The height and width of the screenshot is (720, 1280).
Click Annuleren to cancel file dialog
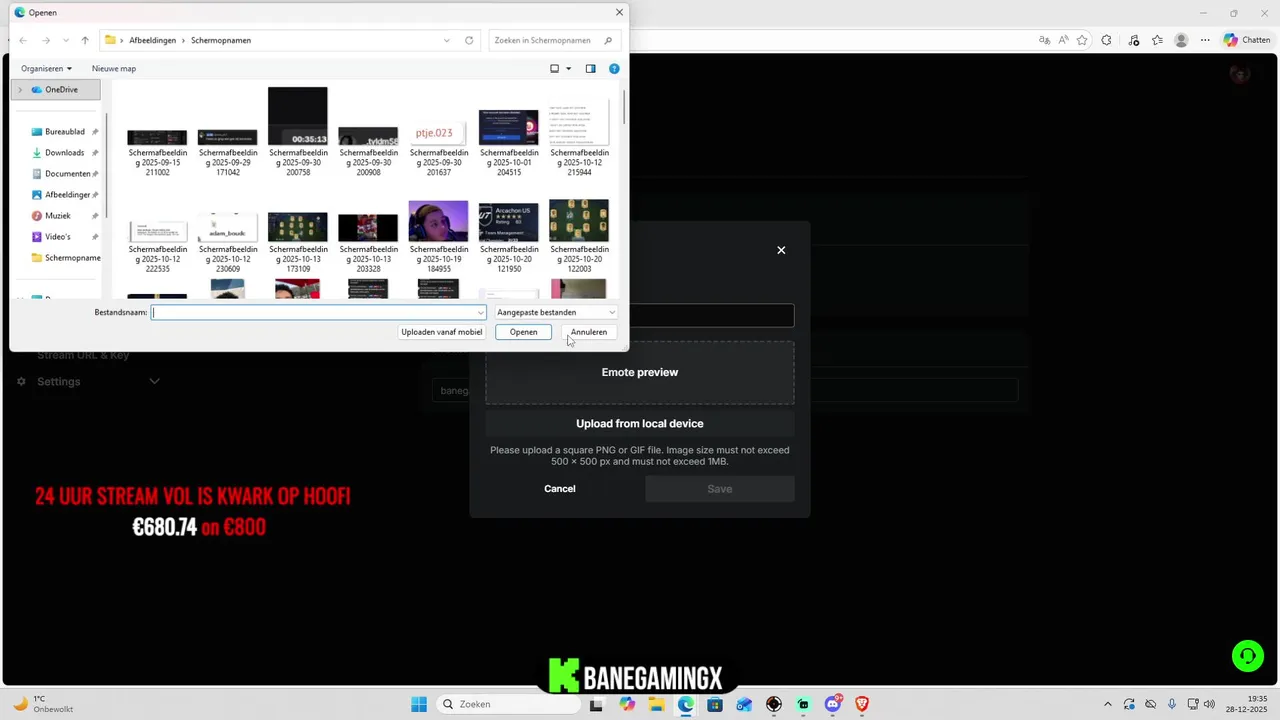click(x=589, y=332)
